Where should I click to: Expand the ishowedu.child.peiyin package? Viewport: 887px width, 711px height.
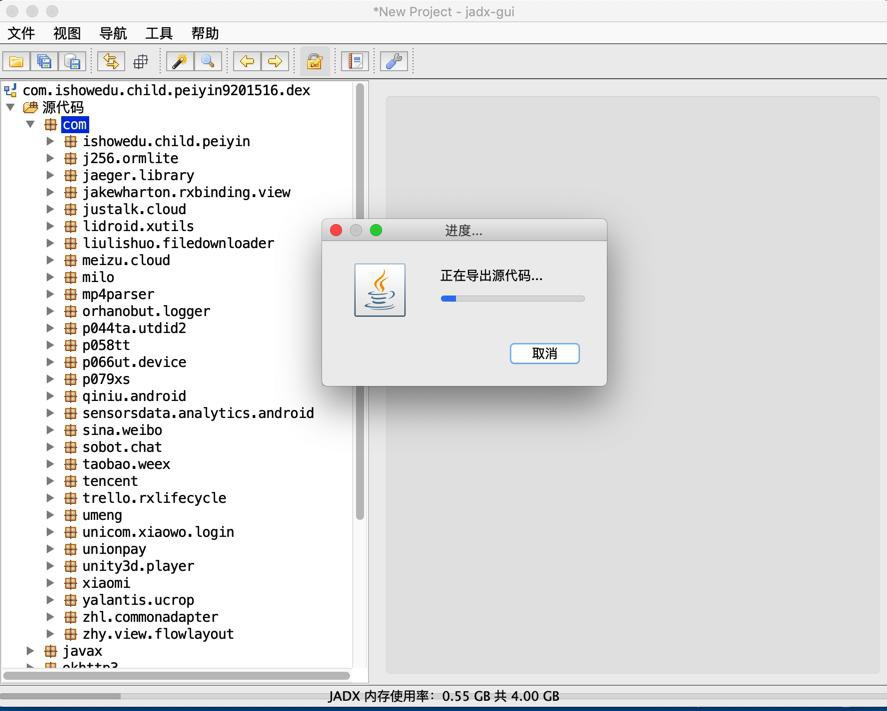point(50,141)
